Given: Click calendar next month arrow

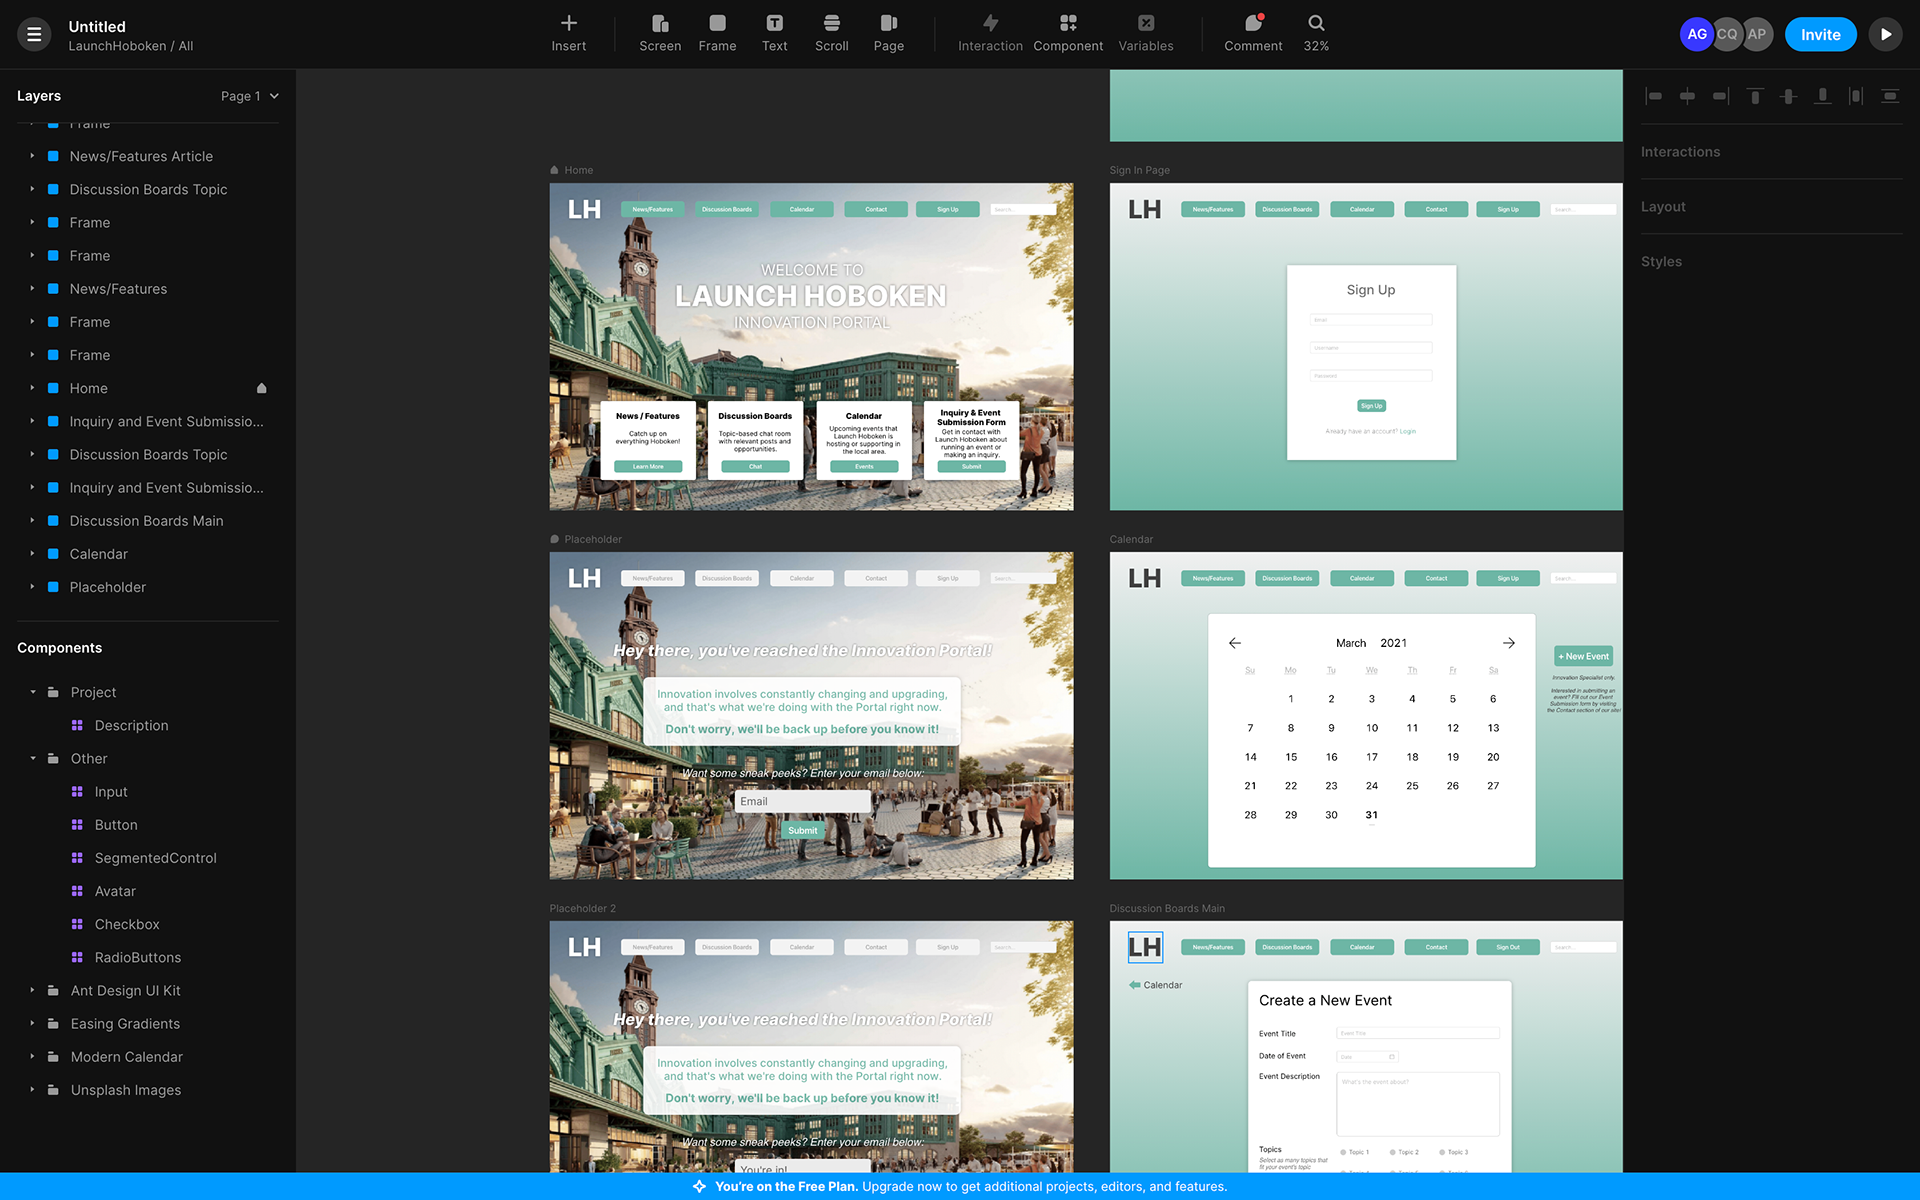Looking at the screenshot, I should pos(1509,643).
